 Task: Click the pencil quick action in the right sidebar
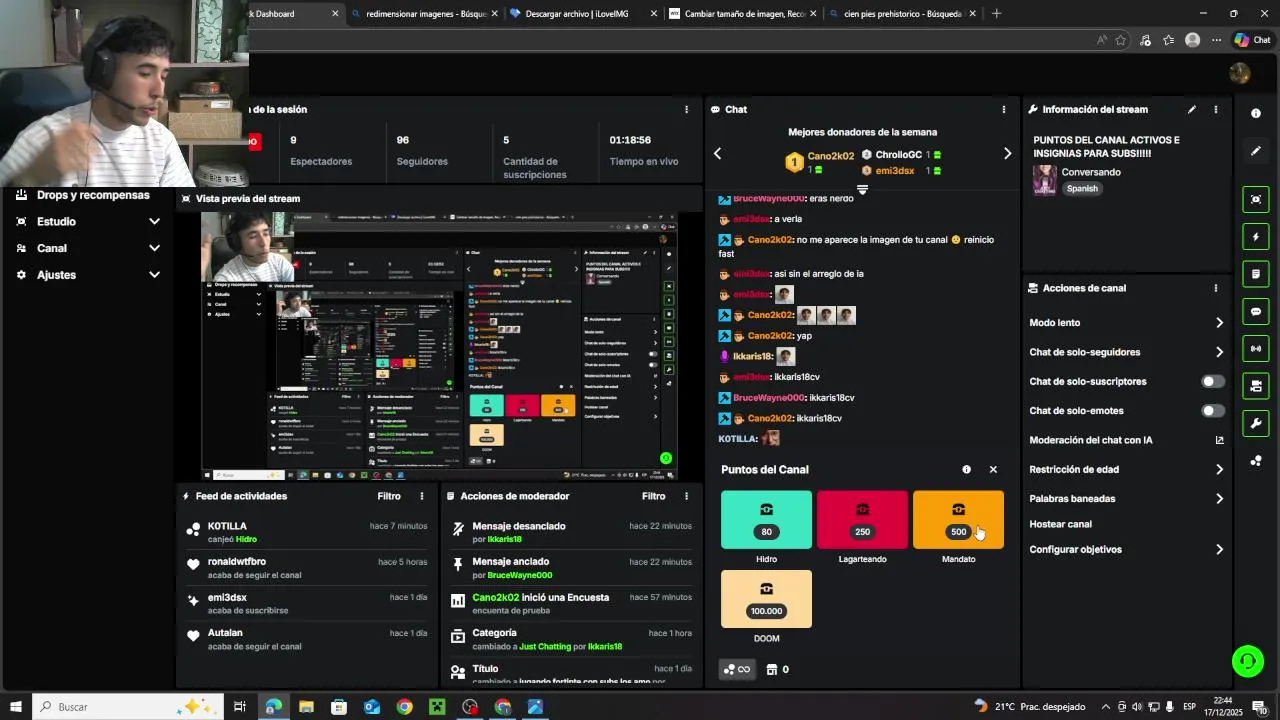coord(1256,151)
